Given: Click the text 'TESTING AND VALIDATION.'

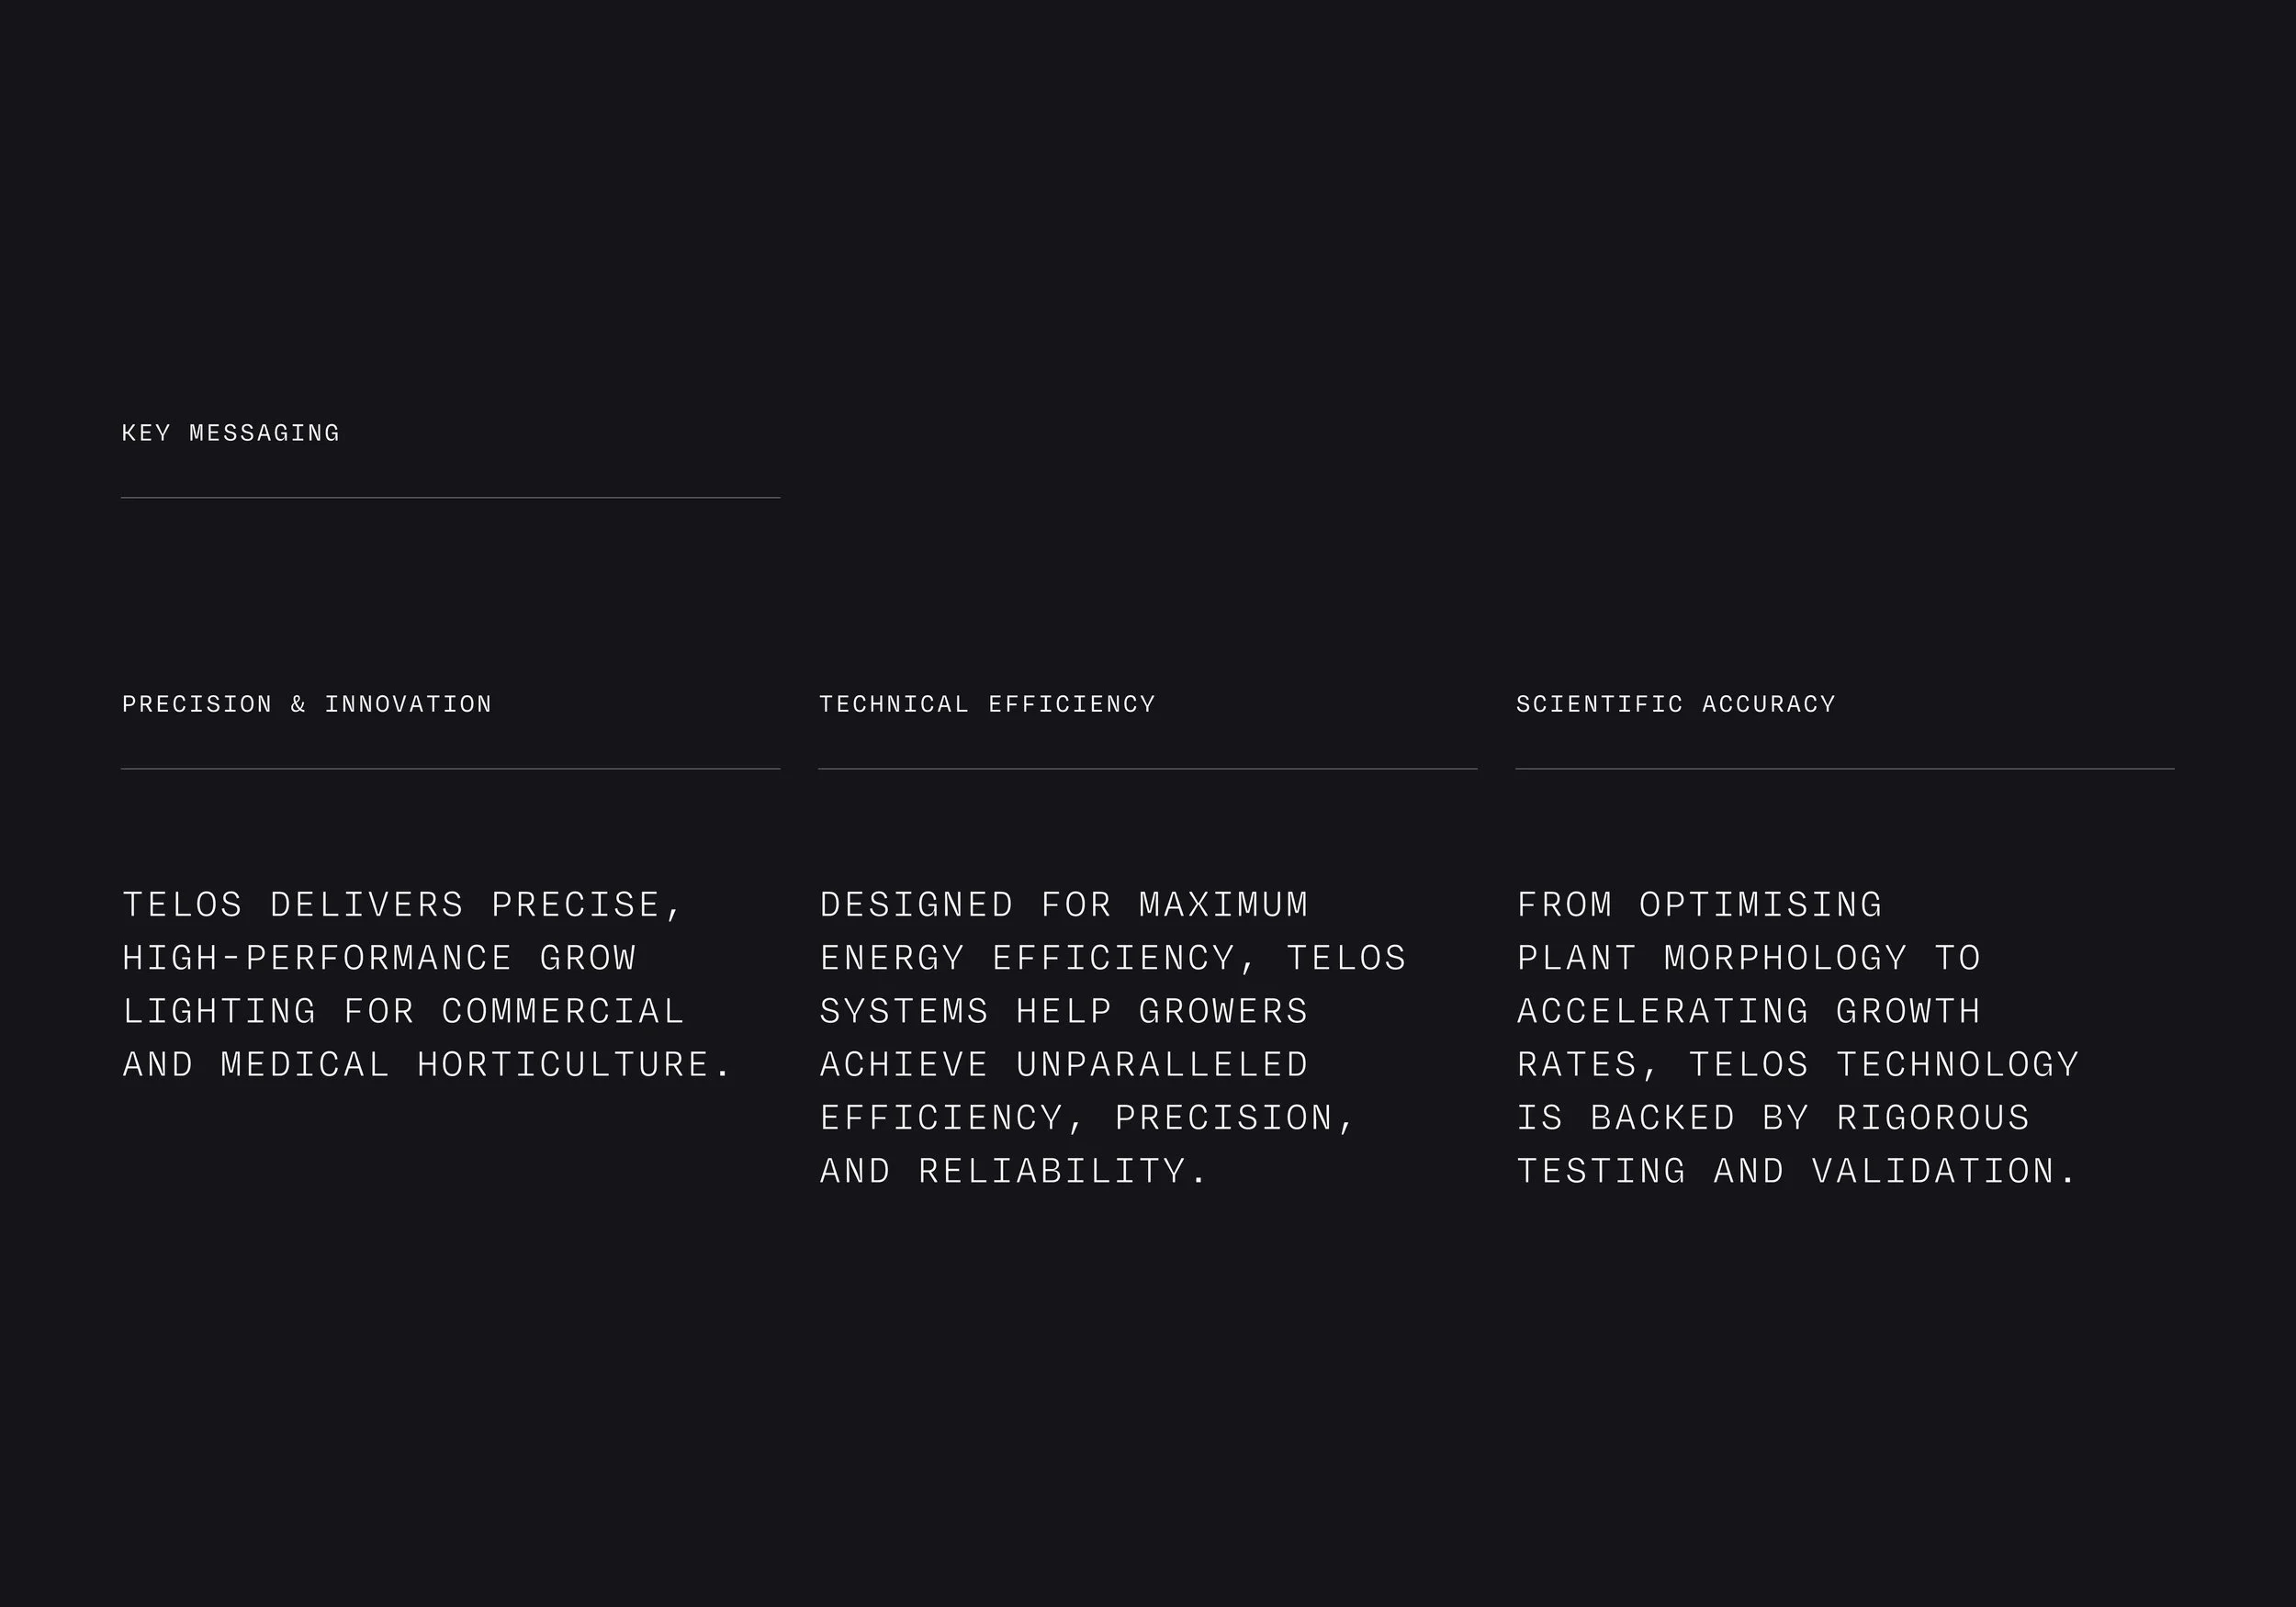Looking at the screenshot, I should point(1797,1171).
